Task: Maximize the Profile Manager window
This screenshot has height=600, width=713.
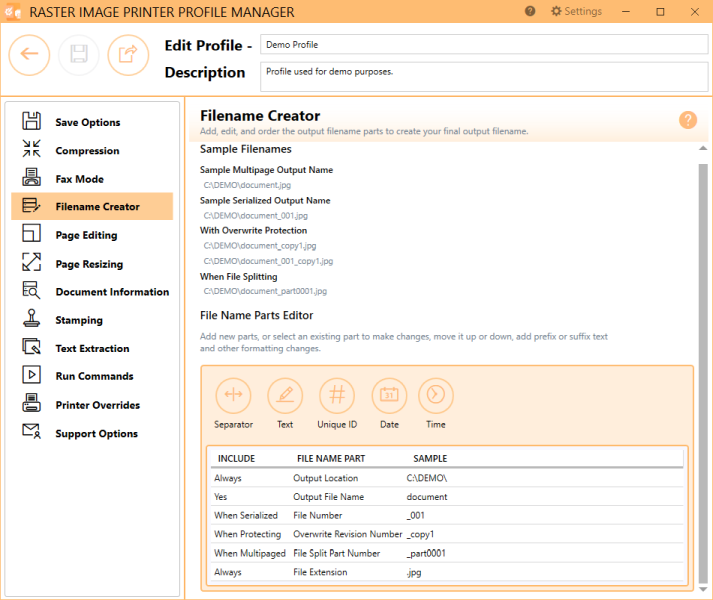Action: pyautogui.click(x=660, y=11)
